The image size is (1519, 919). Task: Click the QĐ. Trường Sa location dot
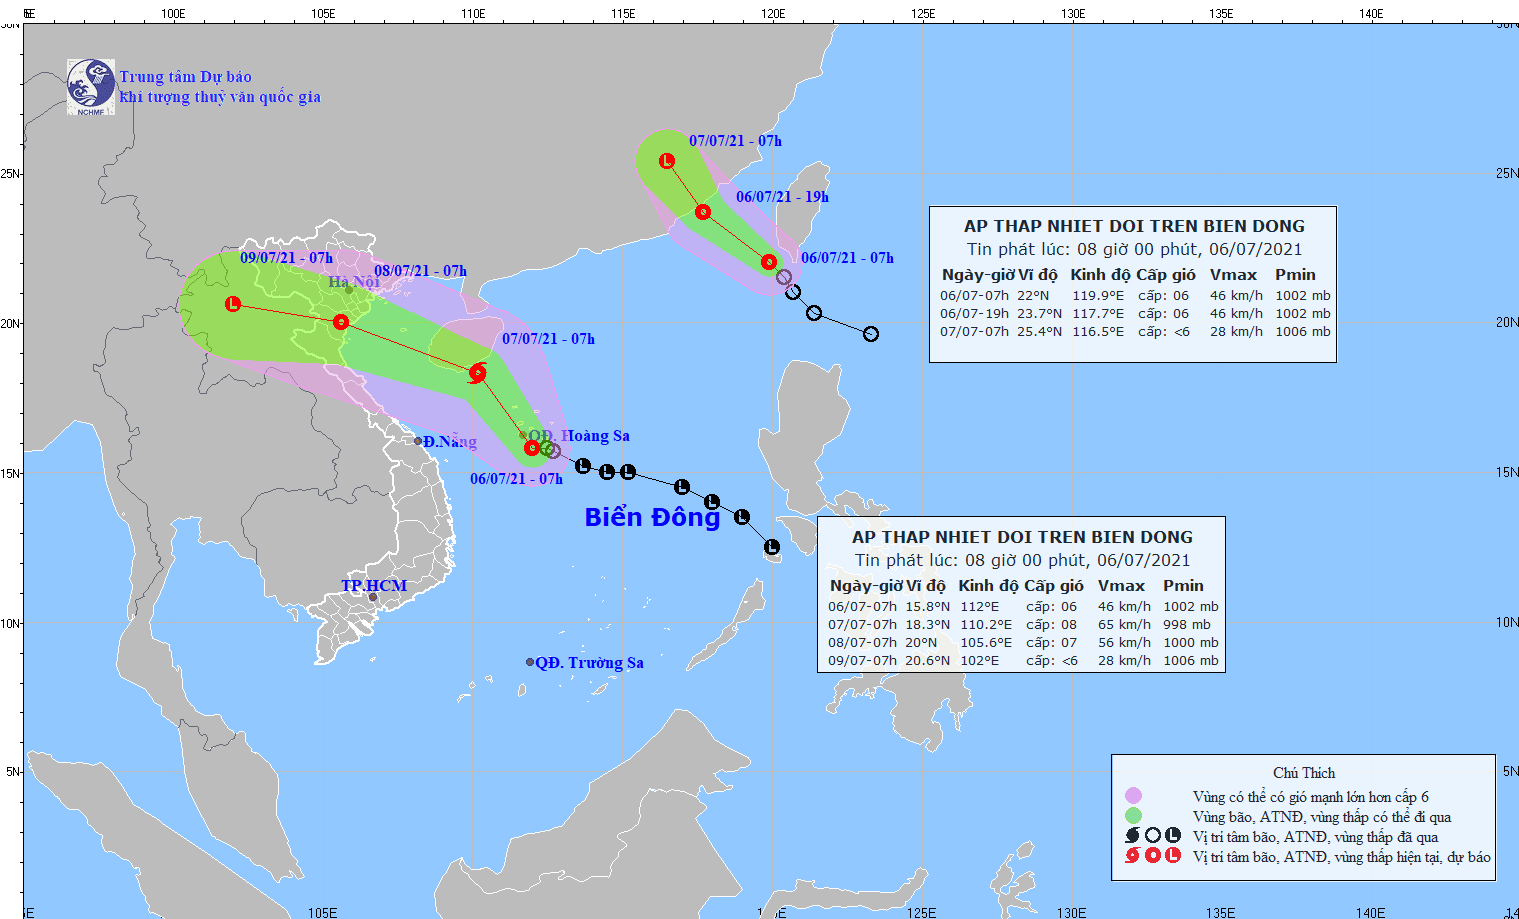[530, 662]
